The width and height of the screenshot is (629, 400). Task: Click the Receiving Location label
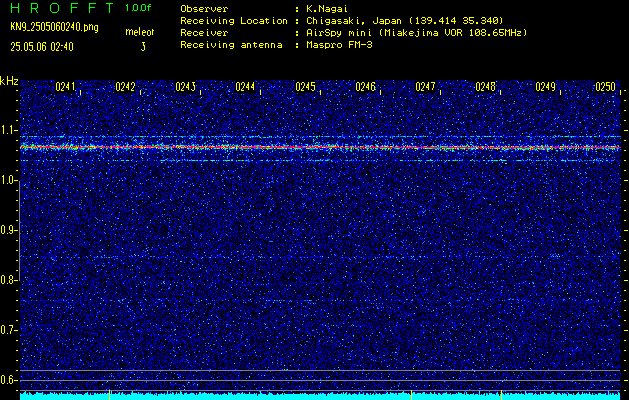(234, 21)
